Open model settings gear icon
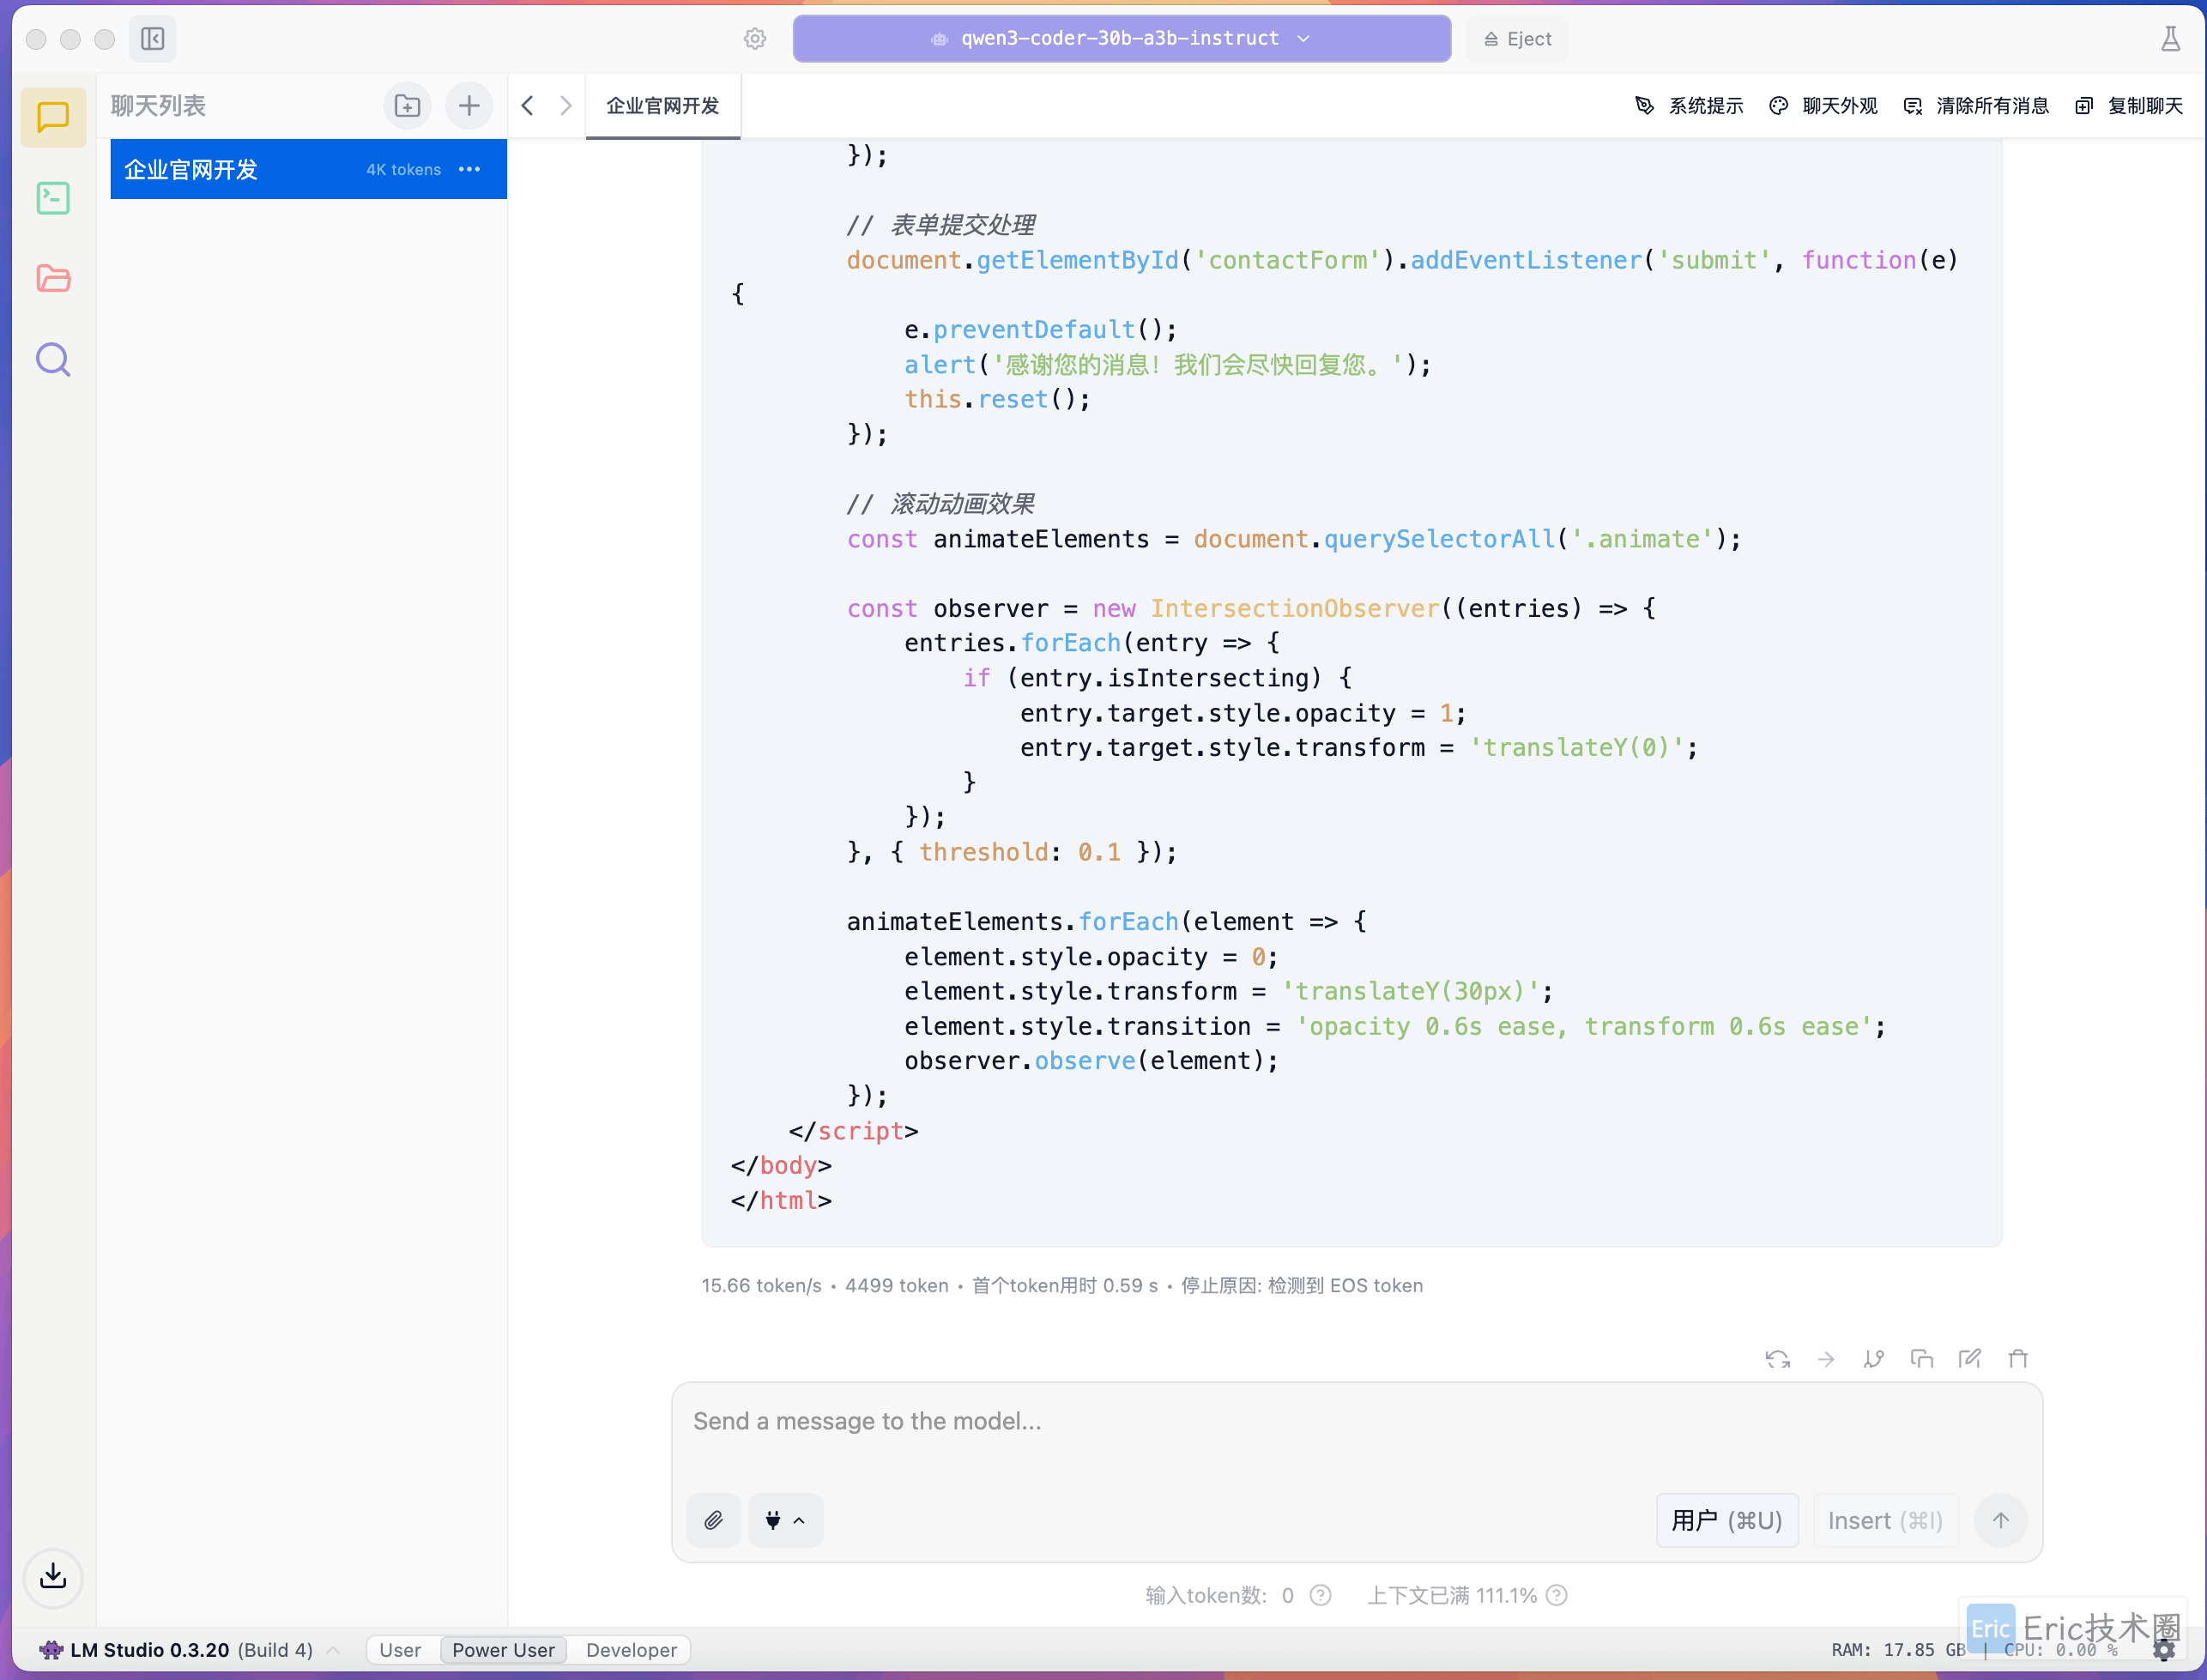 point(755,39)
